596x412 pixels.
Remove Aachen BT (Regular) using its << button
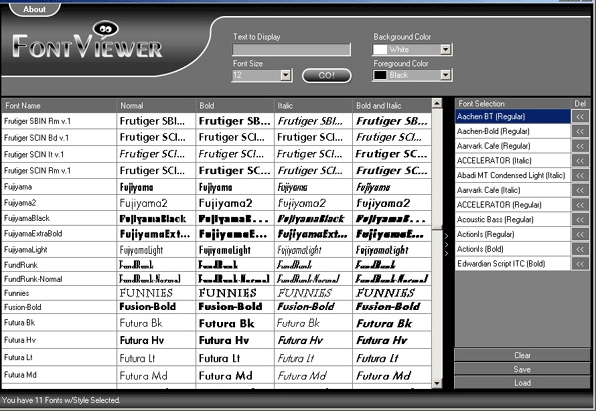[580, 117]
